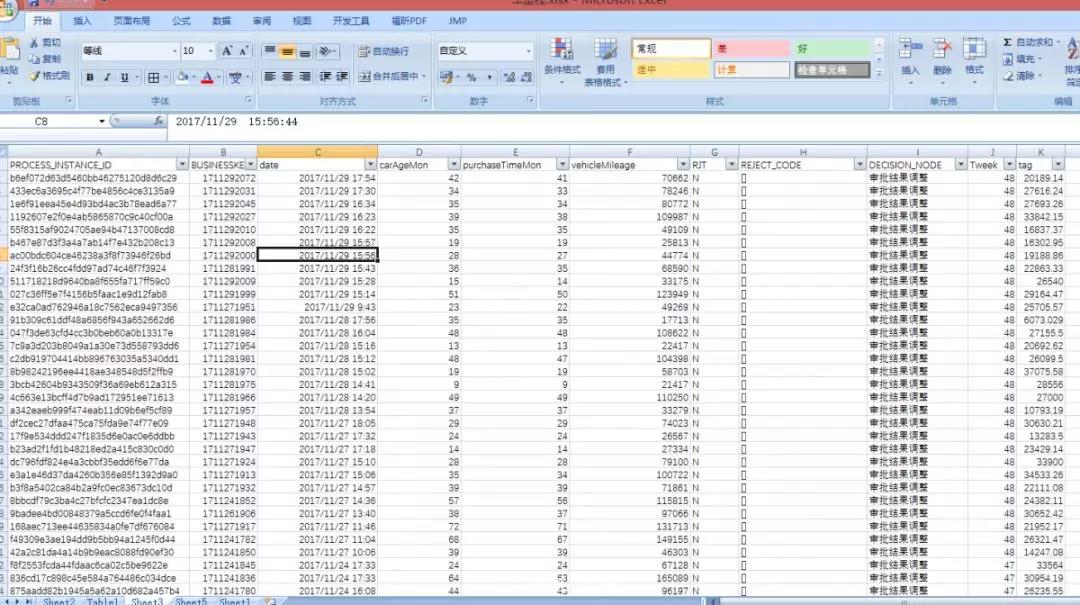The height and width of the screenshot is (605, 1080).
Task: Toggle italic formatting
Action: point(107,78)
